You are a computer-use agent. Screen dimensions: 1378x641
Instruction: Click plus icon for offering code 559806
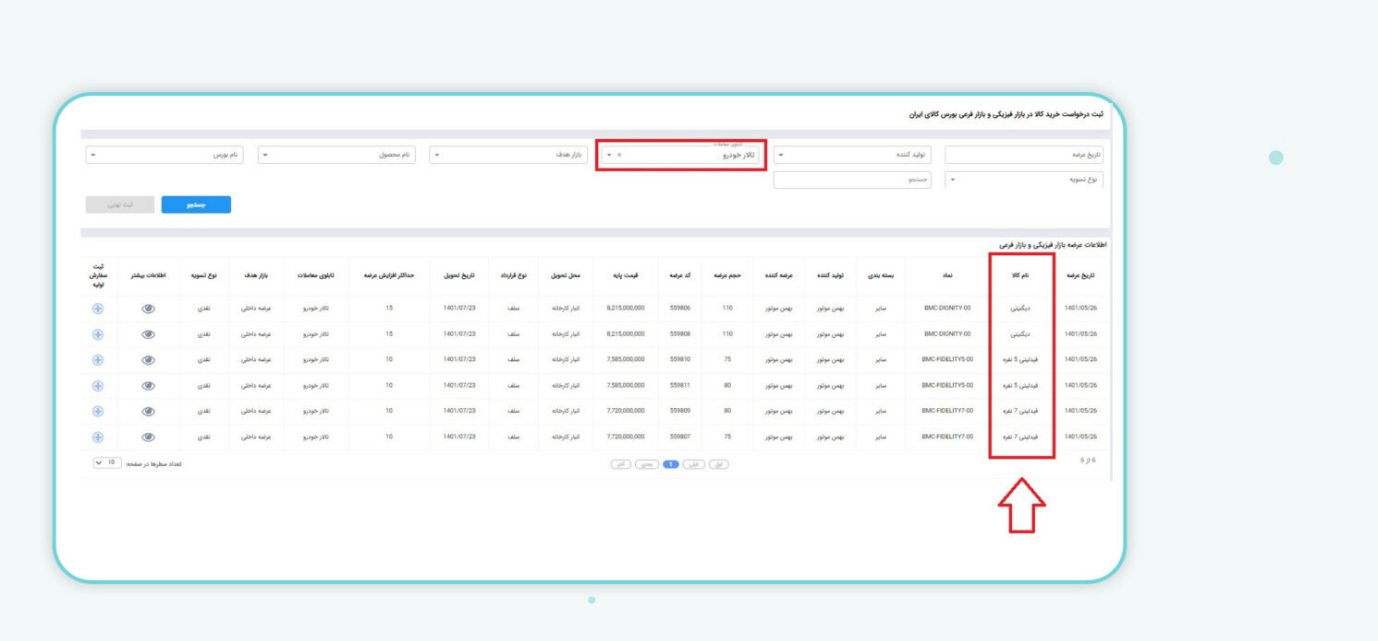[98, 308]
